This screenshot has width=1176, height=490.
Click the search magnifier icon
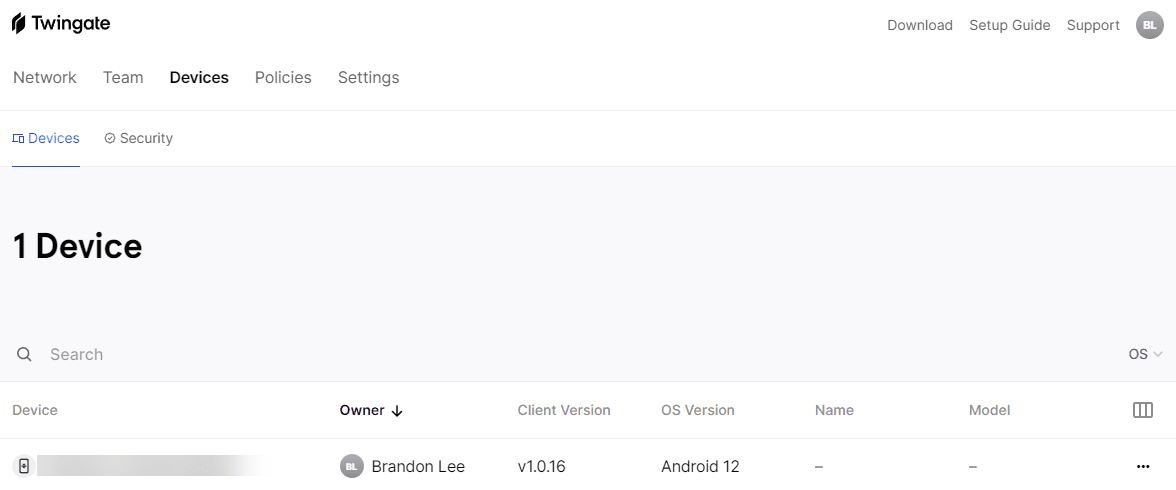point(25,354)
